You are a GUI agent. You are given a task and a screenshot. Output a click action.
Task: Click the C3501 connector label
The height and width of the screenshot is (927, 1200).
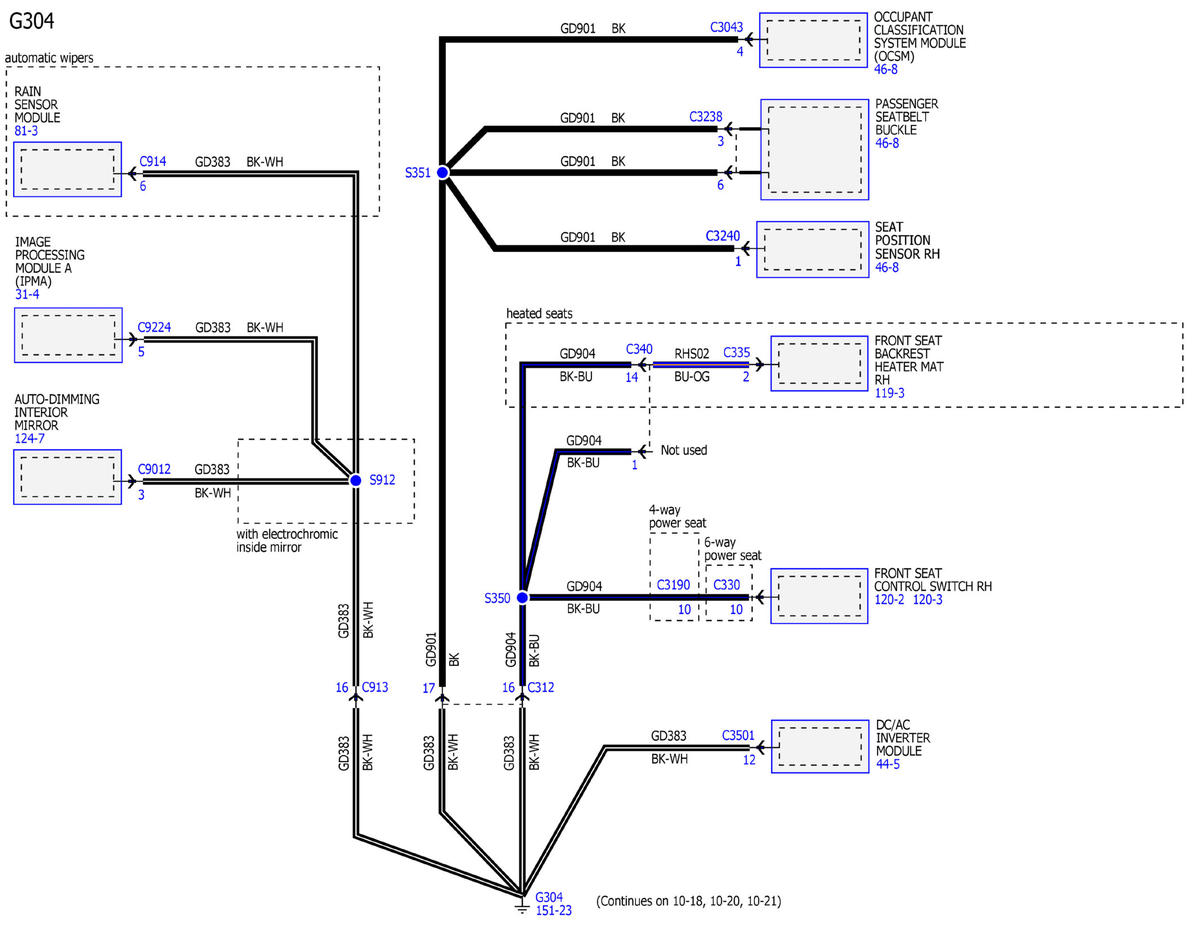click(x=739, y=735)
